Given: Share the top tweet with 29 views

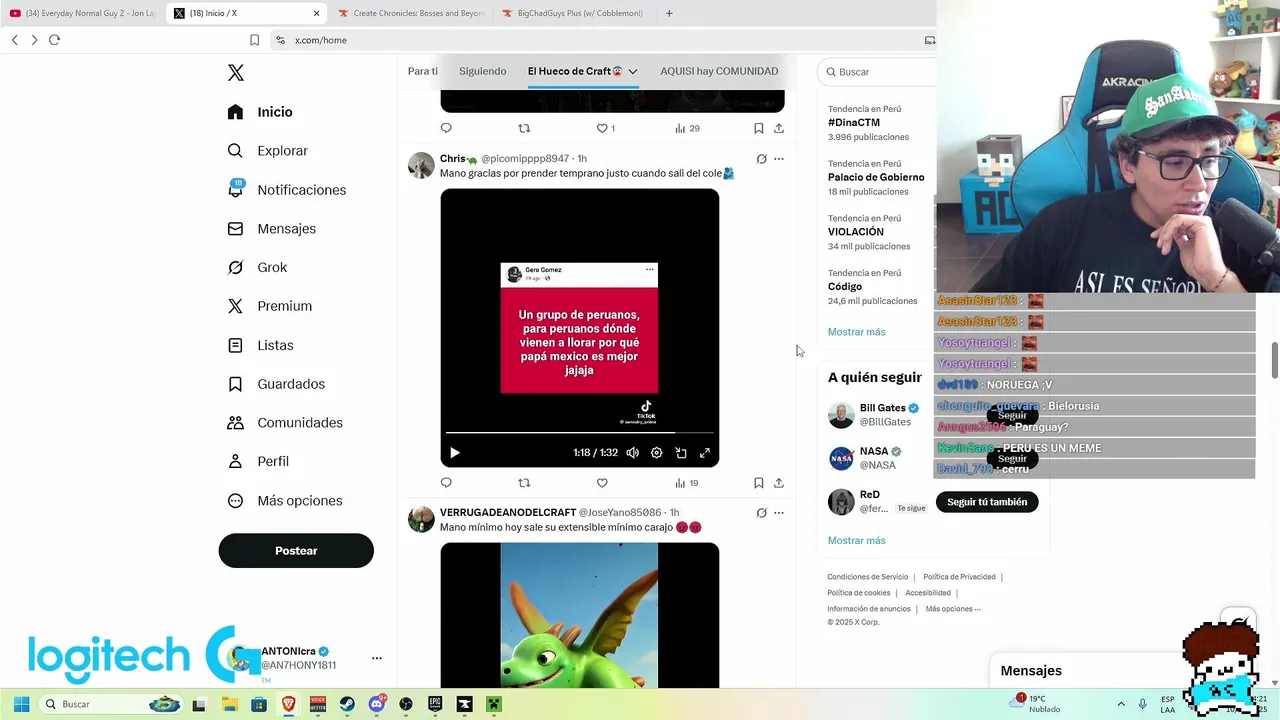Looking at the screenshot, I should [x=779, y=128].
